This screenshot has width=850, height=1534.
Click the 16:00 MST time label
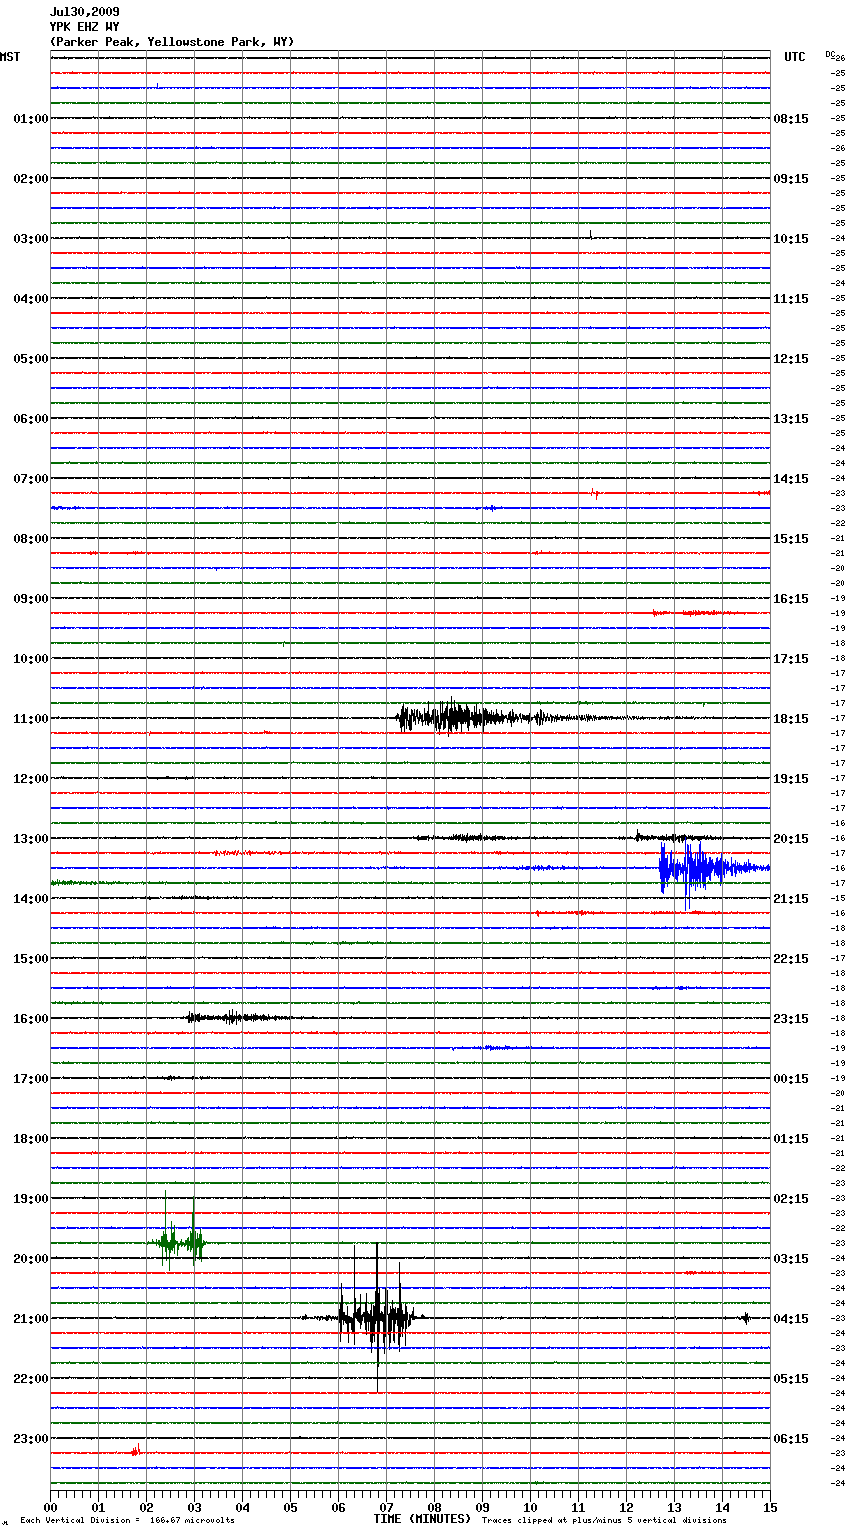click(30, 1019)
